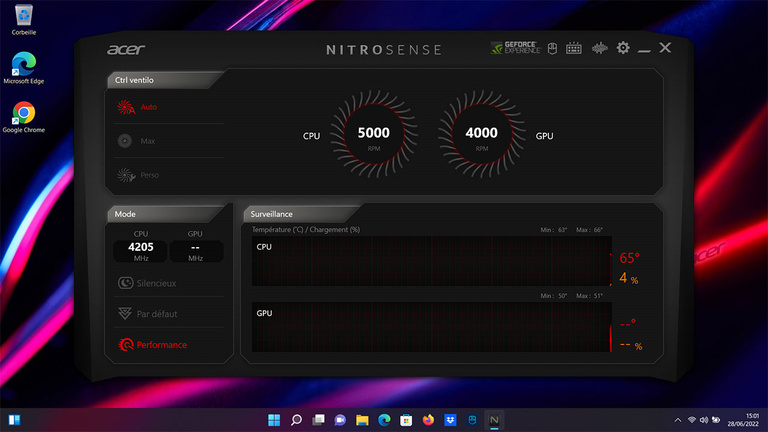768x432 pixels.
Task: Open battery tray icon
Action: point(716,420)
